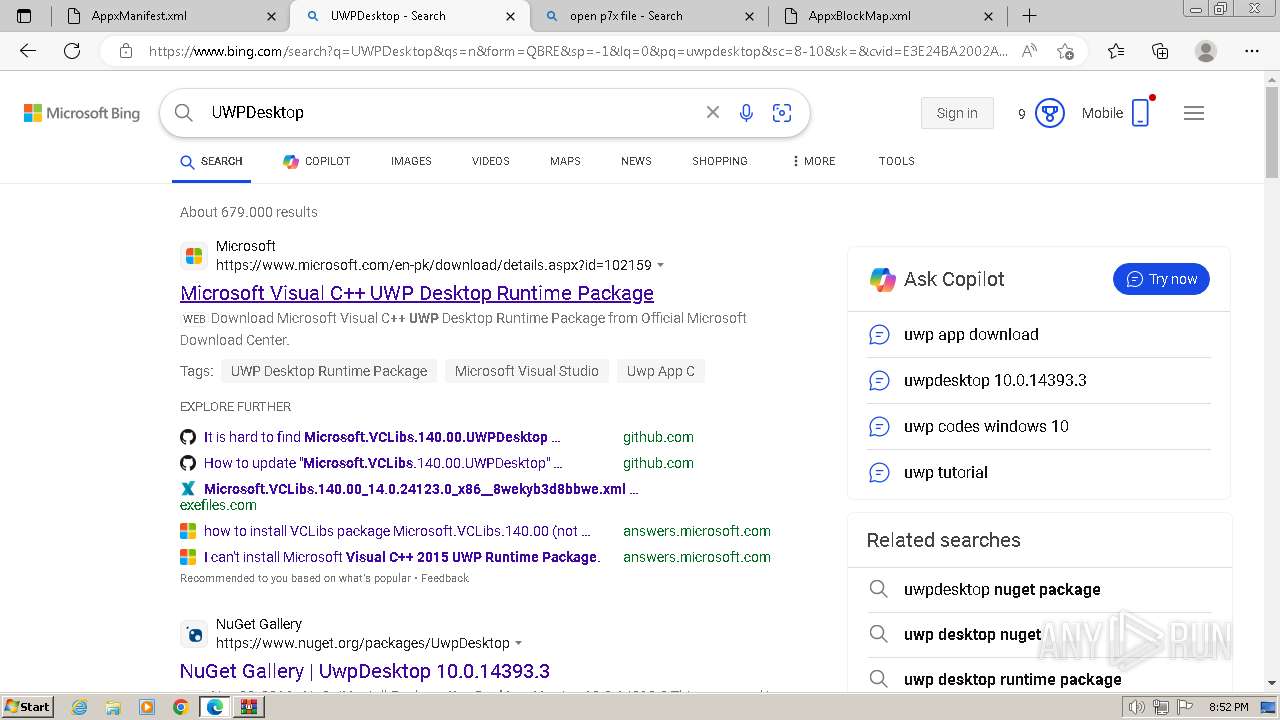Clear the search box text
Viewport: 1280px width, 720px height.
click(x=713, y=113)
